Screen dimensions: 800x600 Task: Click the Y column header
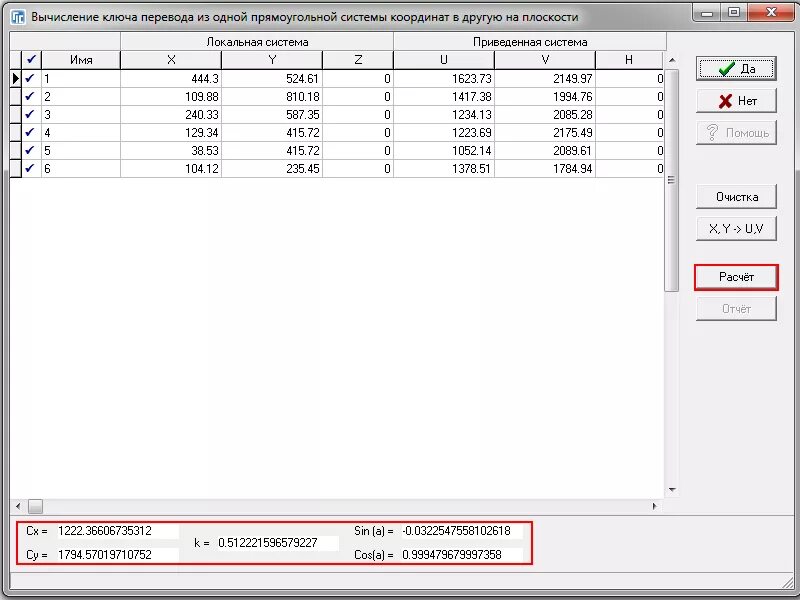272,60
